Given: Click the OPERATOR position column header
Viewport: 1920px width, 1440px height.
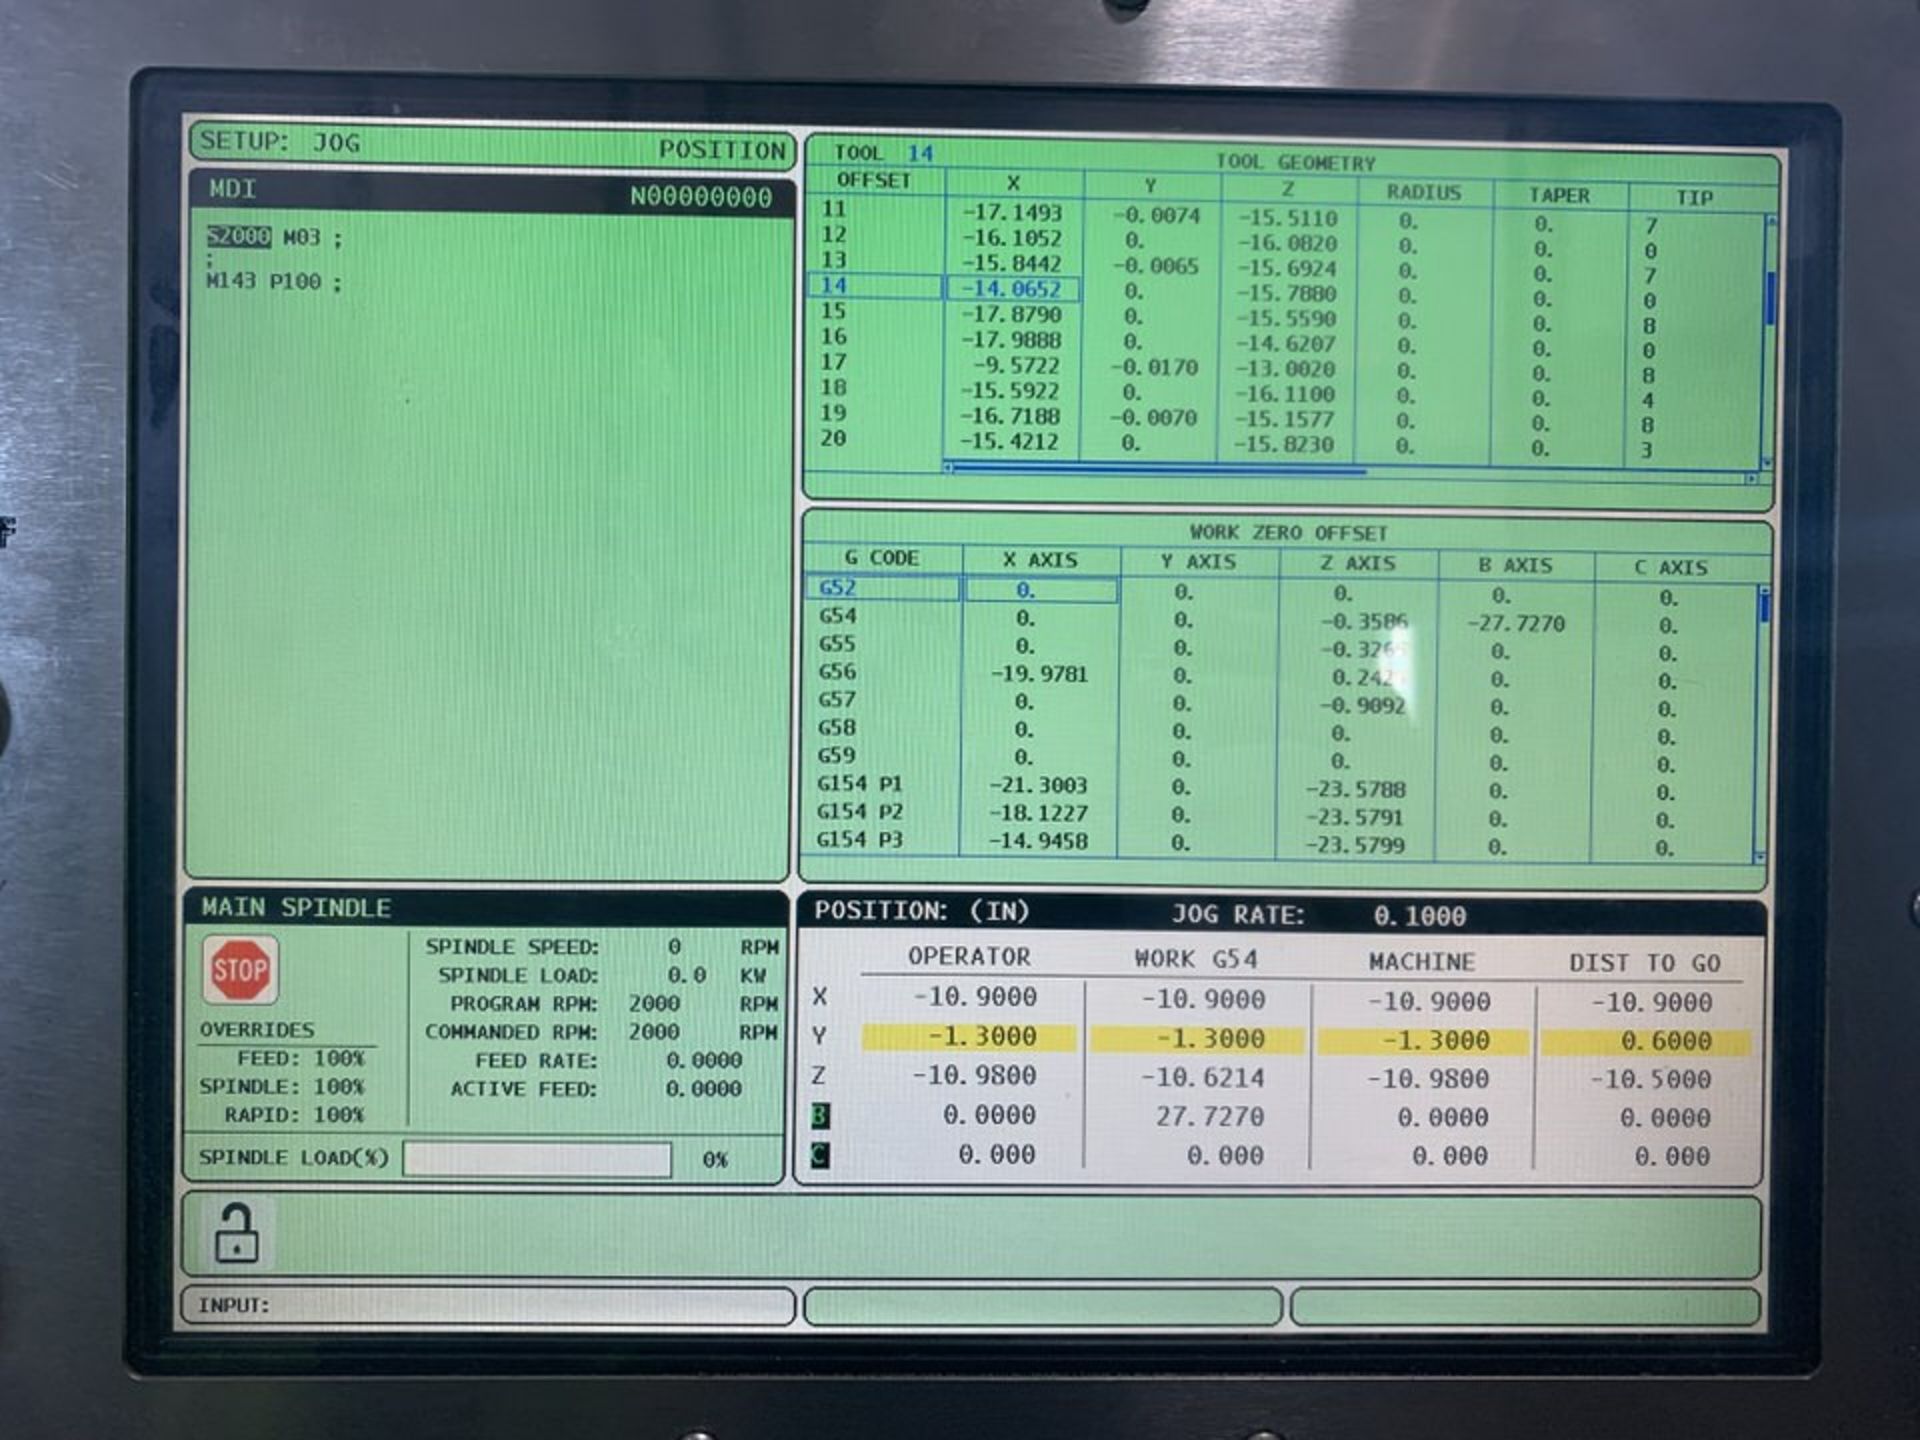Looking at the screenshot, I should 969,957.
